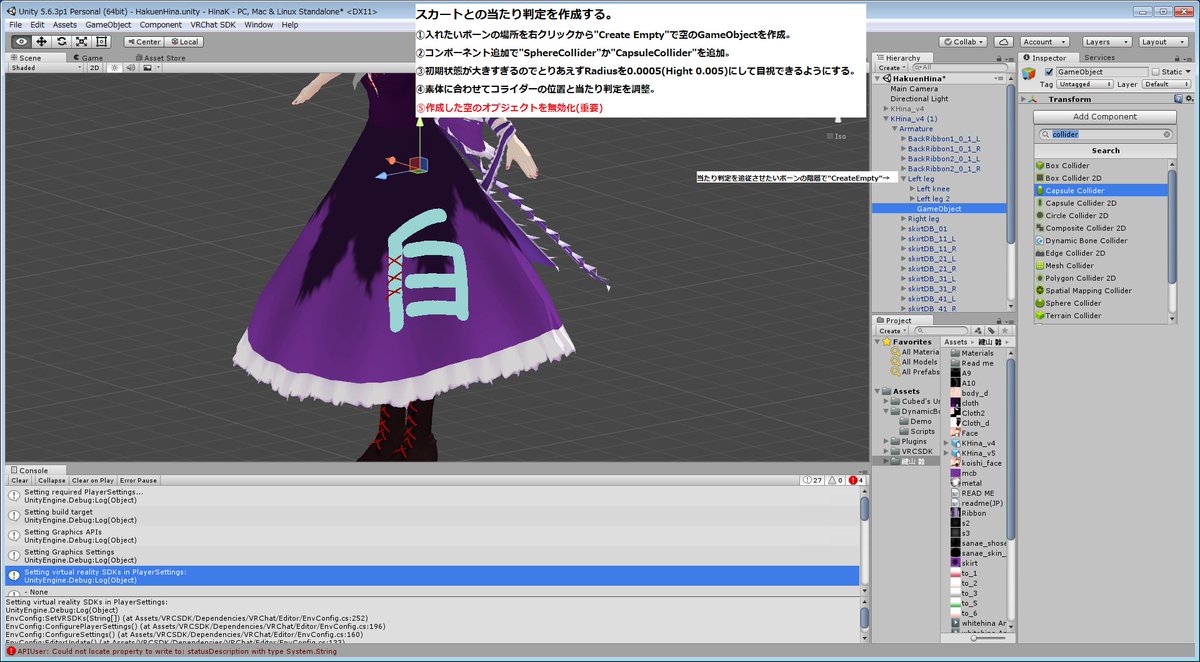Click the collider component search field
The height and width of the screenshot is (662, 1200).
pos(1105,134)
